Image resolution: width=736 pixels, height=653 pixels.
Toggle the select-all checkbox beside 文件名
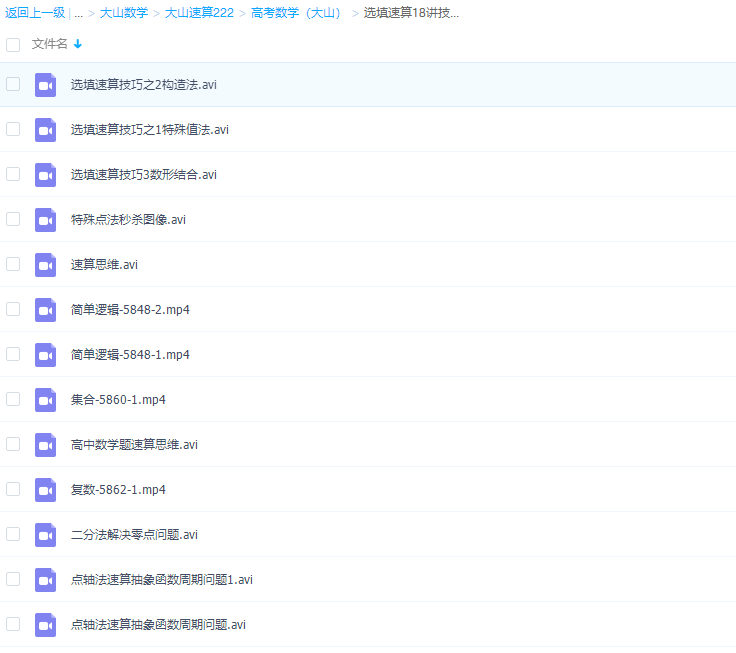[13, 44]
